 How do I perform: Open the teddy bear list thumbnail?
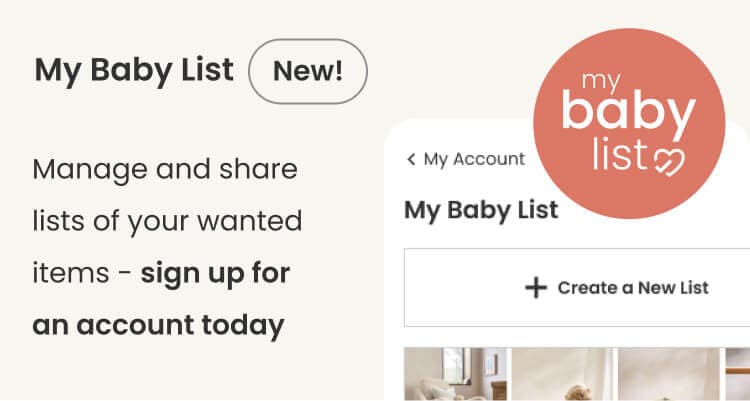pos(561,374)
